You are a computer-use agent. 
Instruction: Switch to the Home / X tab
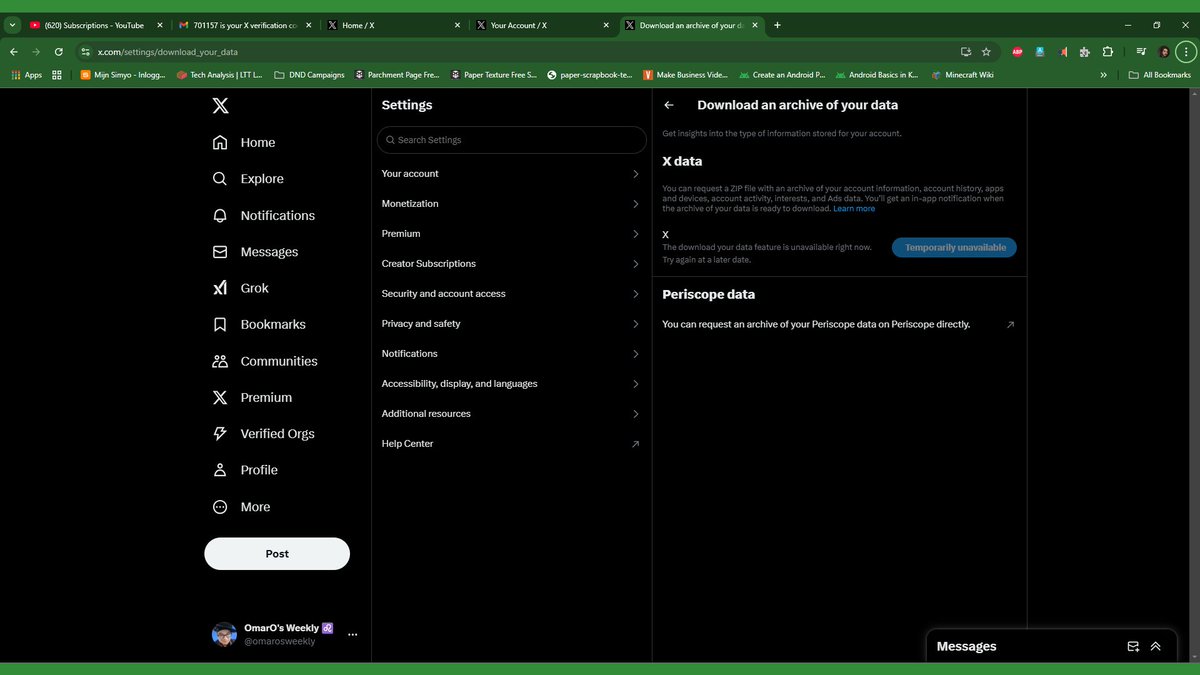pos(395,25)
